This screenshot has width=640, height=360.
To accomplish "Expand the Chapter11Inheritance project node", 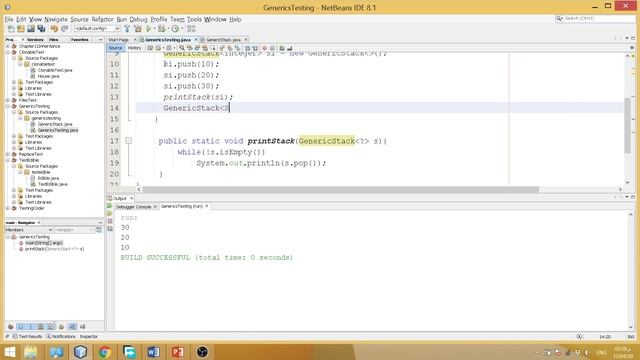I will tap(8, 47).
